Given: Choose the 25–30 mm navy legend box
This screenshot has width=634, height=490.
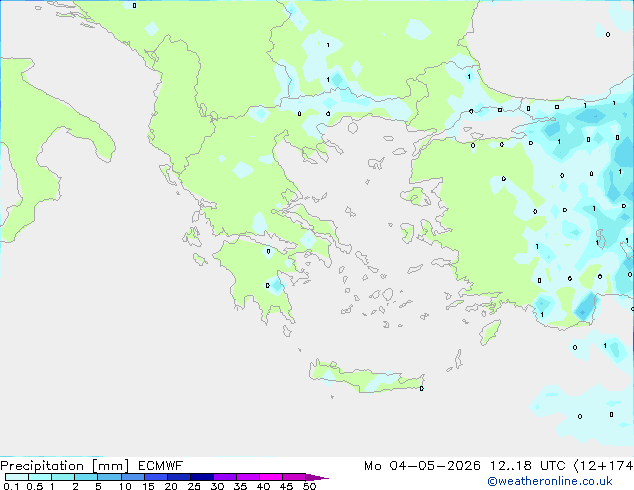Looking at the screenshot, I should 201,477.
